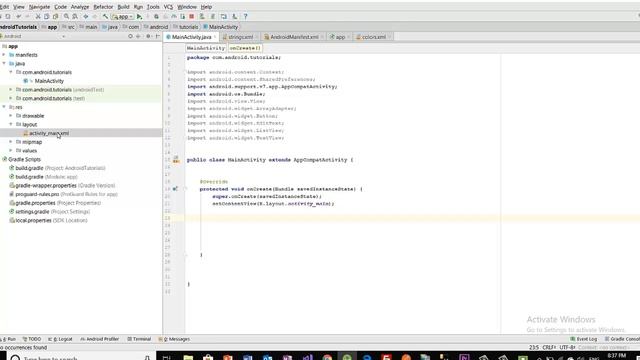
Task: Click the Copy icon in toolbar
Action: [x=47, y=17]
